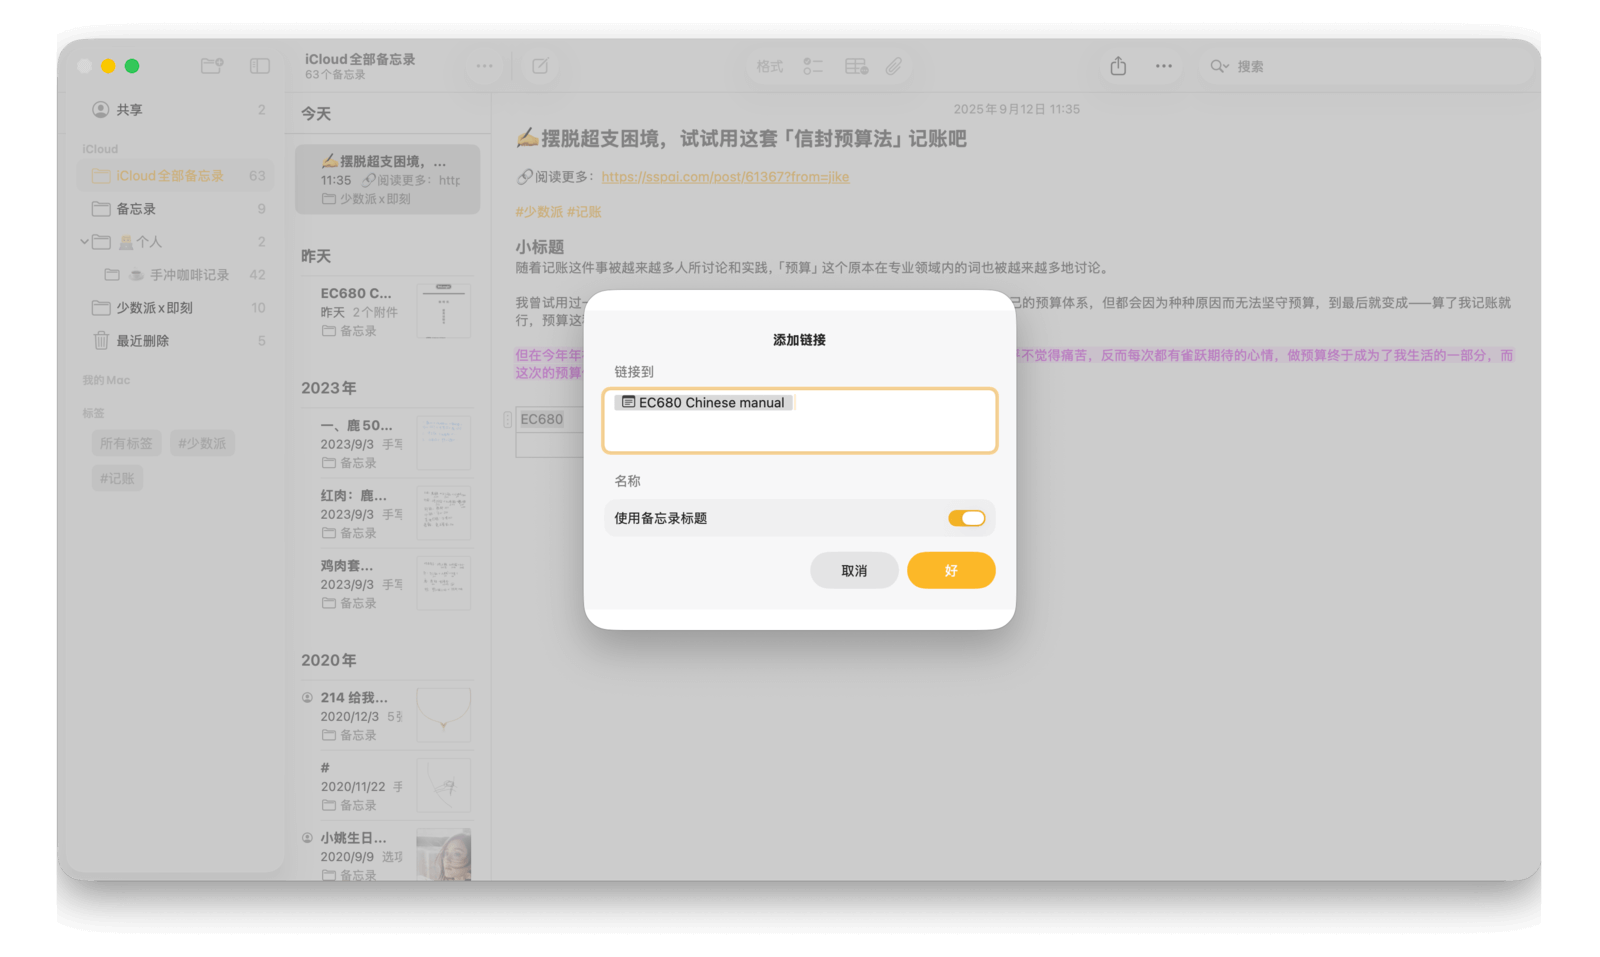Click the new folder icon in toolbar
Viewport: 1600px width, 957px height.
tap(211, 66)
